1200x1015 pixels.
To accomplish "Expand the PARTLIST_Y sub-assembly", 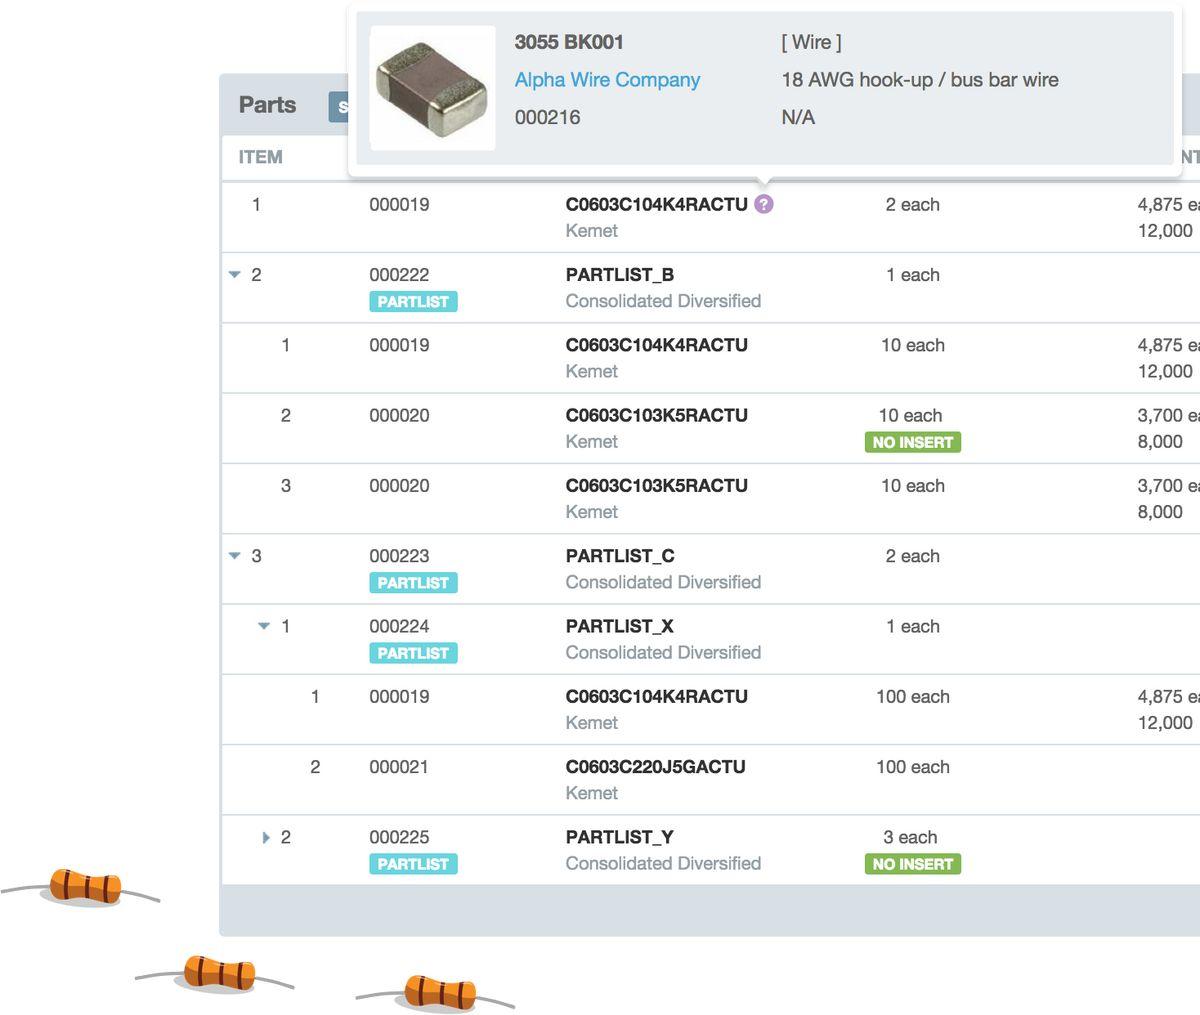I will coord(266,838).
